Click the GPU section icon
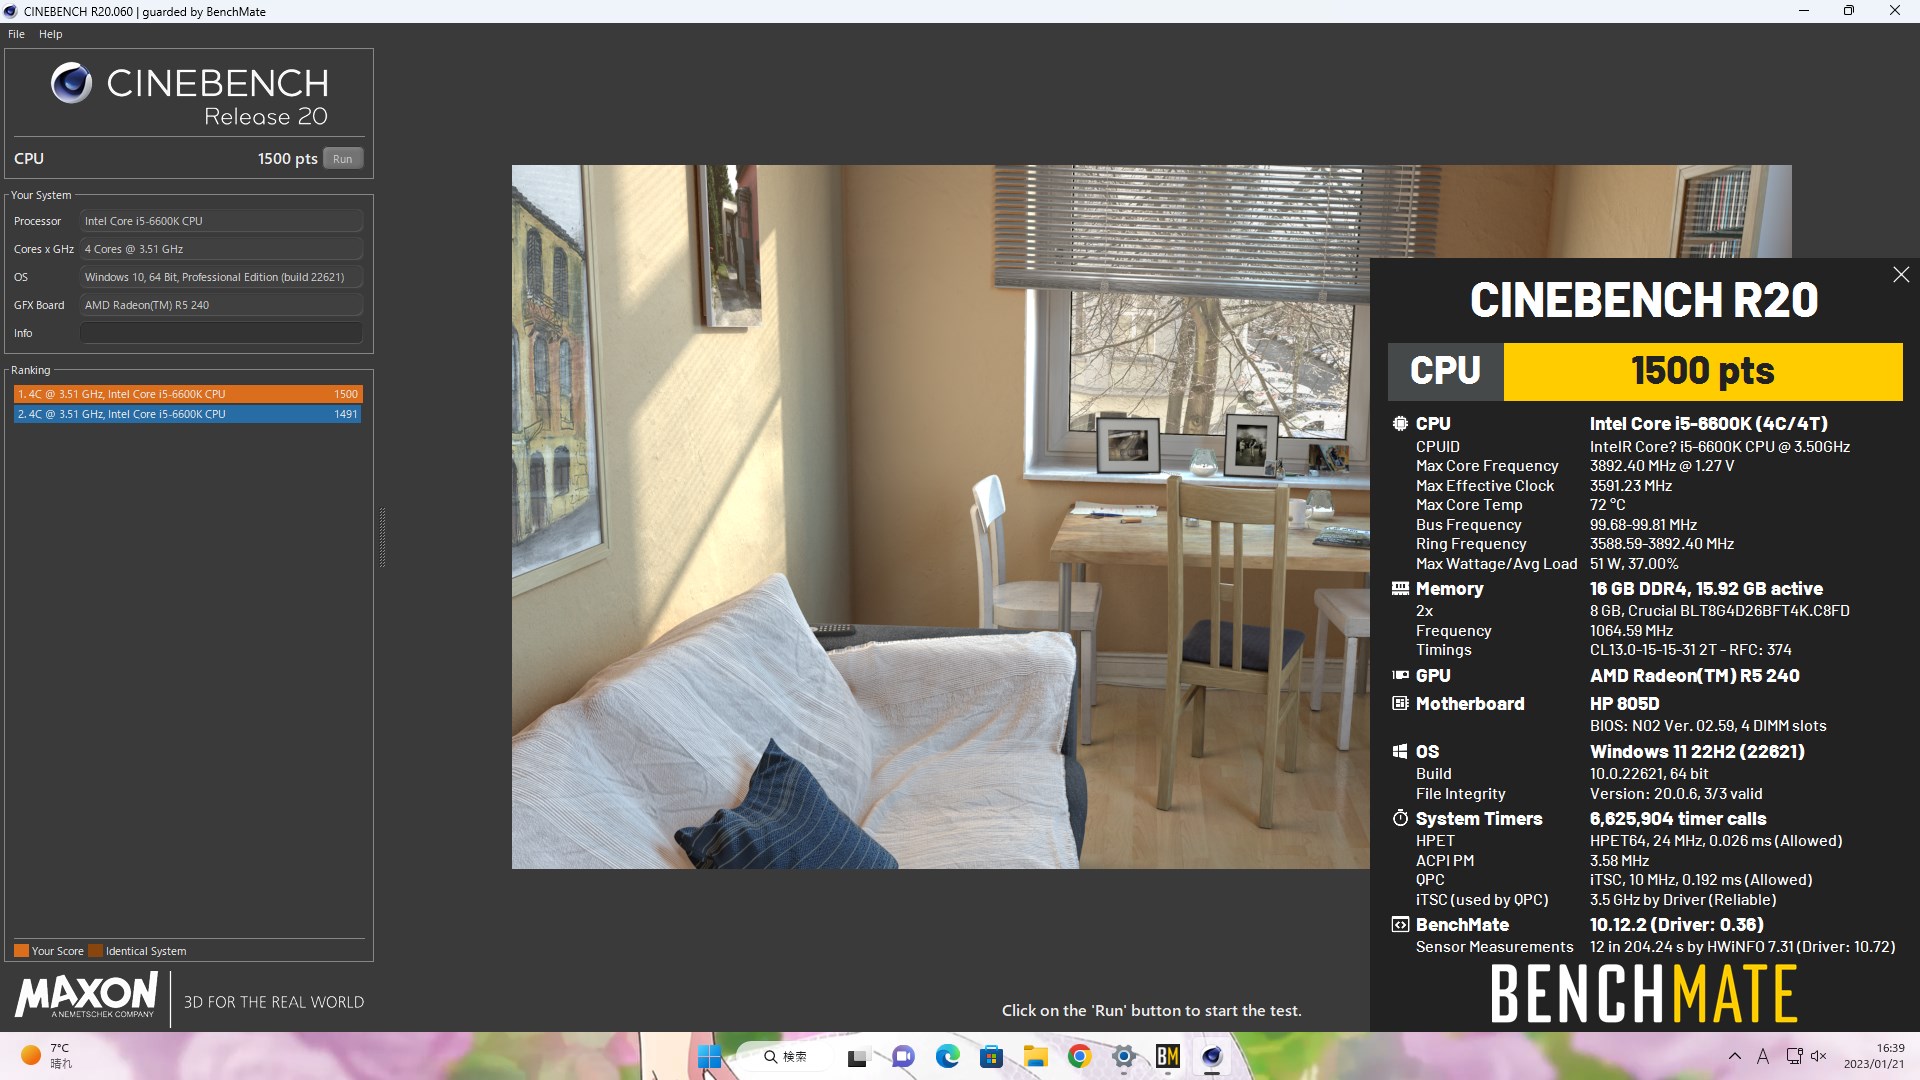1920x1080 pixels. (1400, 676)
